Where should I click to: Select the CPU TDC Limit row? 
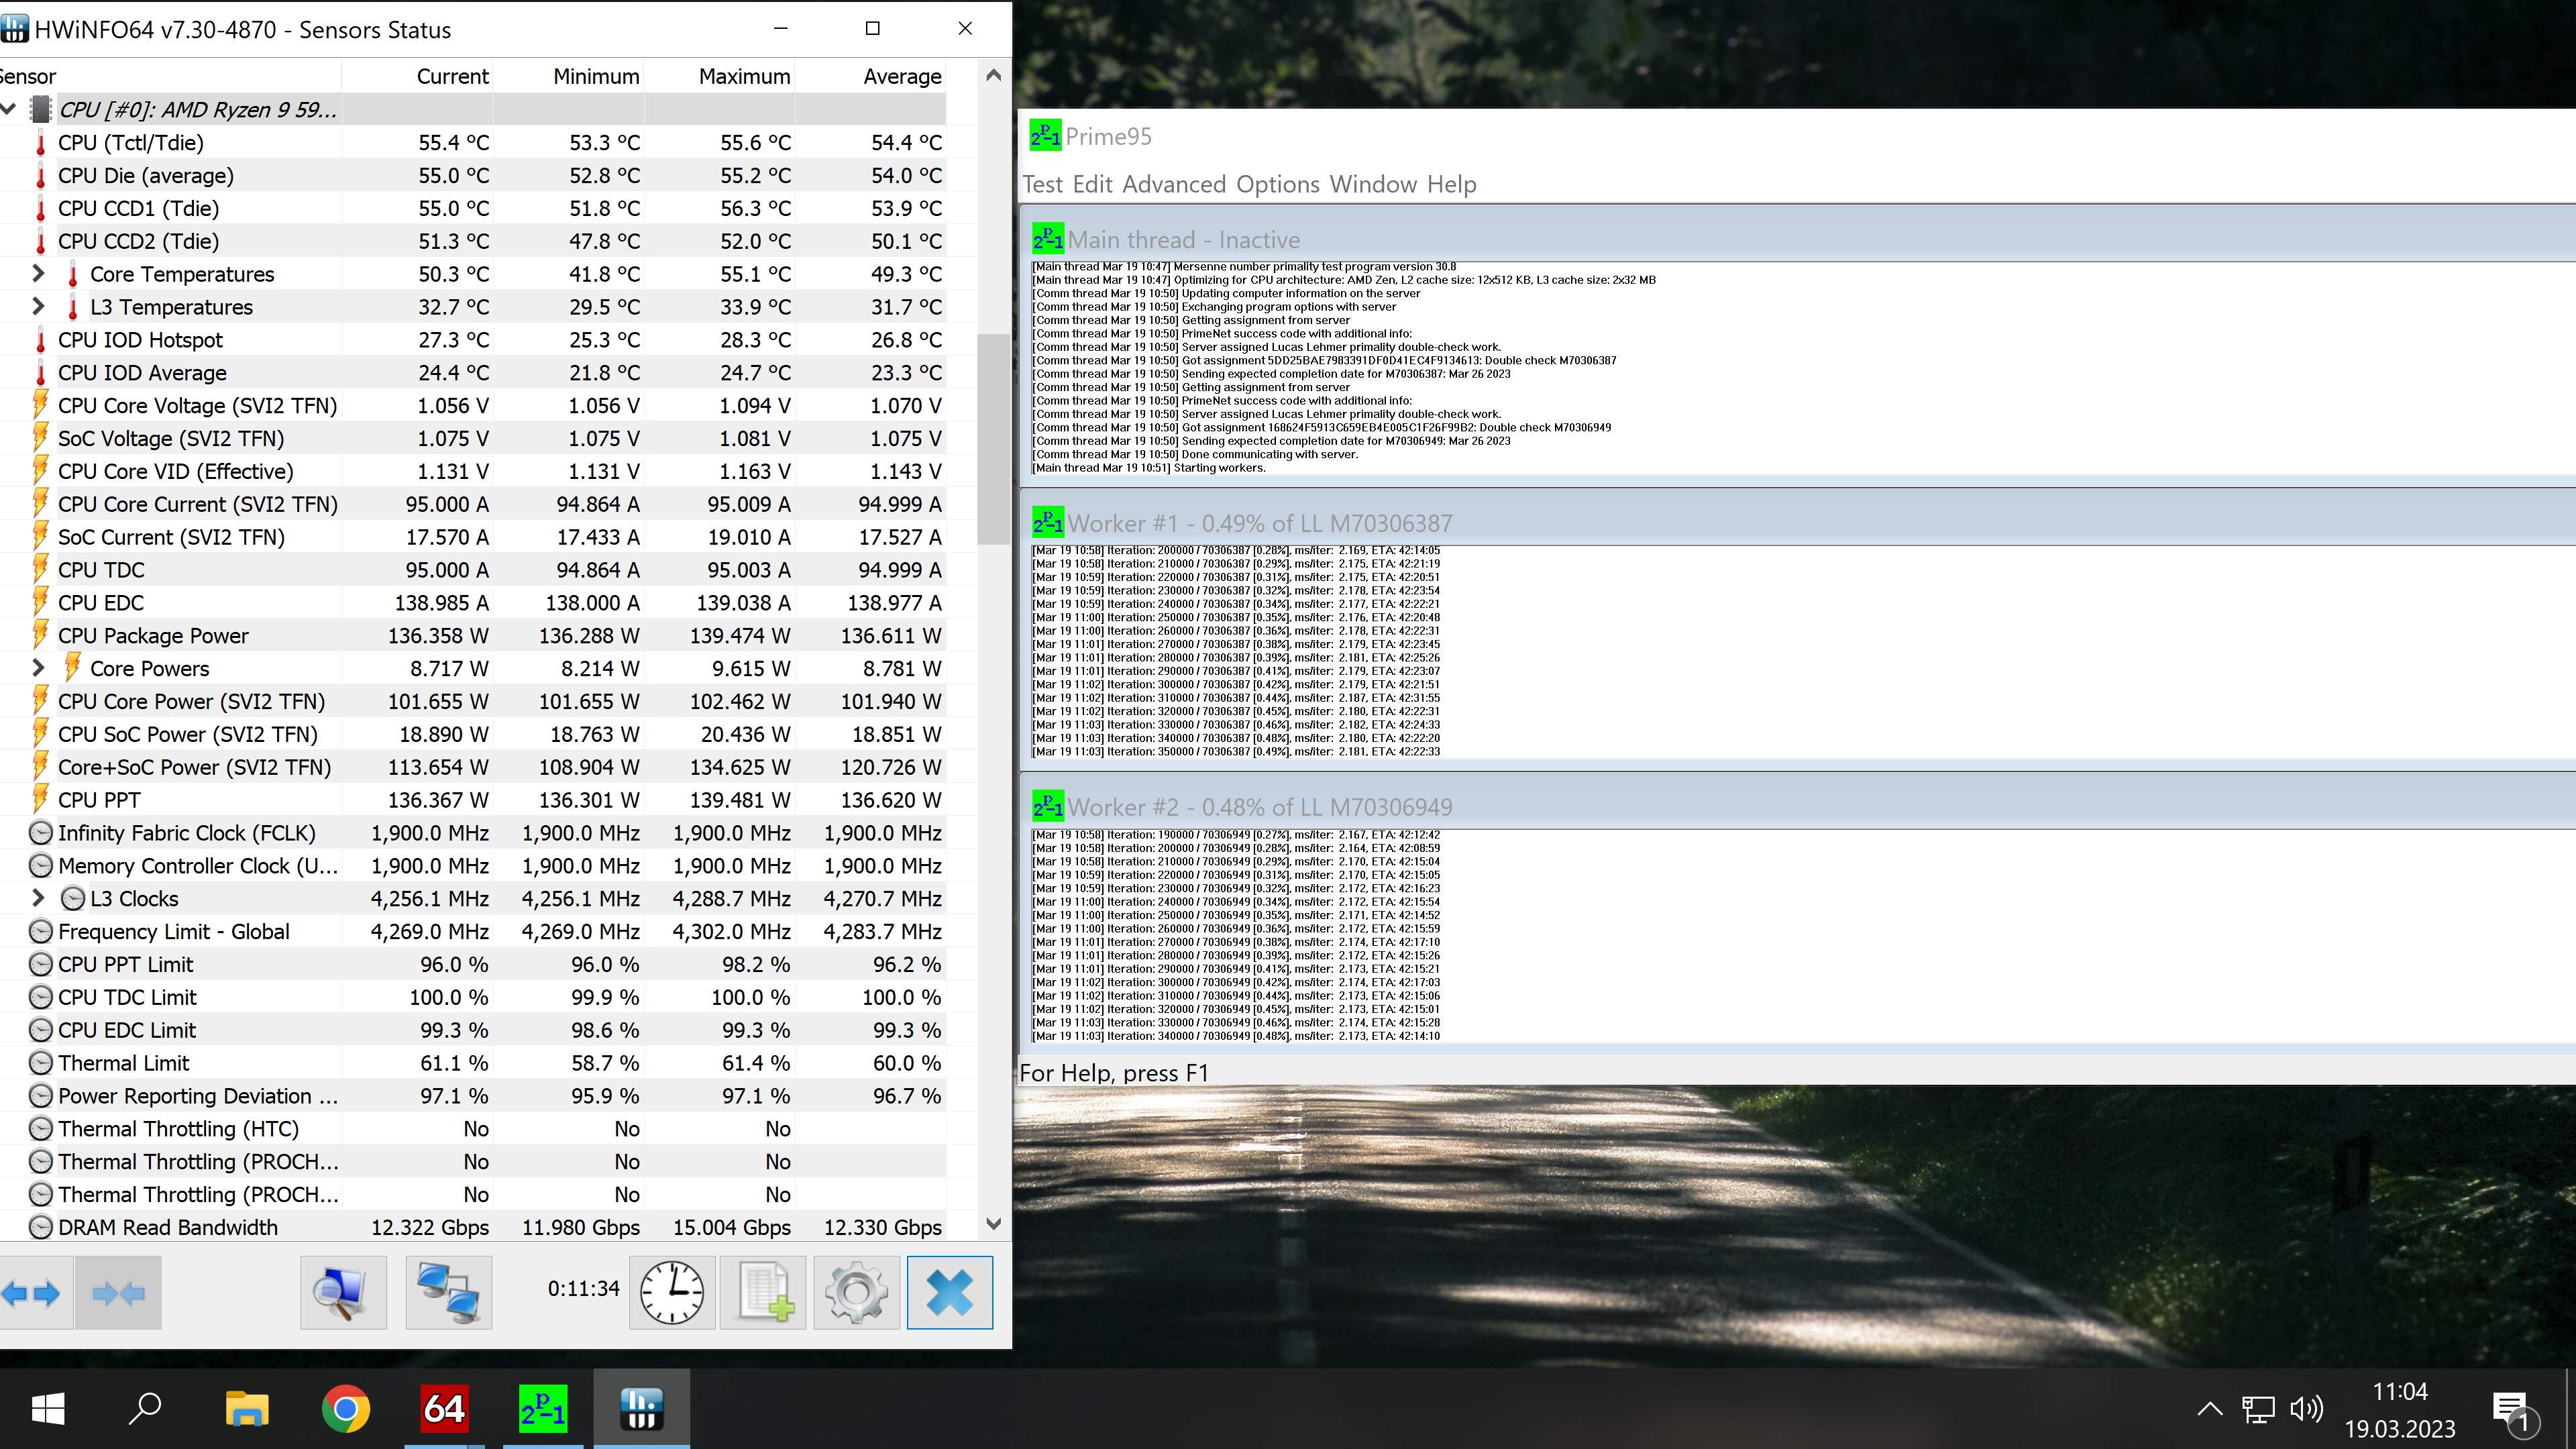pos(472,997)
